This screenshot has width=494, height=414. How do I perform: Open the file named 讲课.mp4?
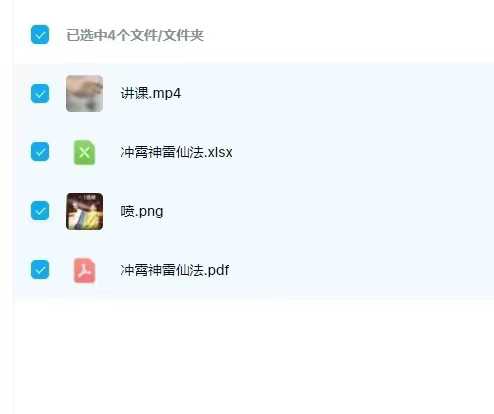pyautogui.click(x=151, y=93)
